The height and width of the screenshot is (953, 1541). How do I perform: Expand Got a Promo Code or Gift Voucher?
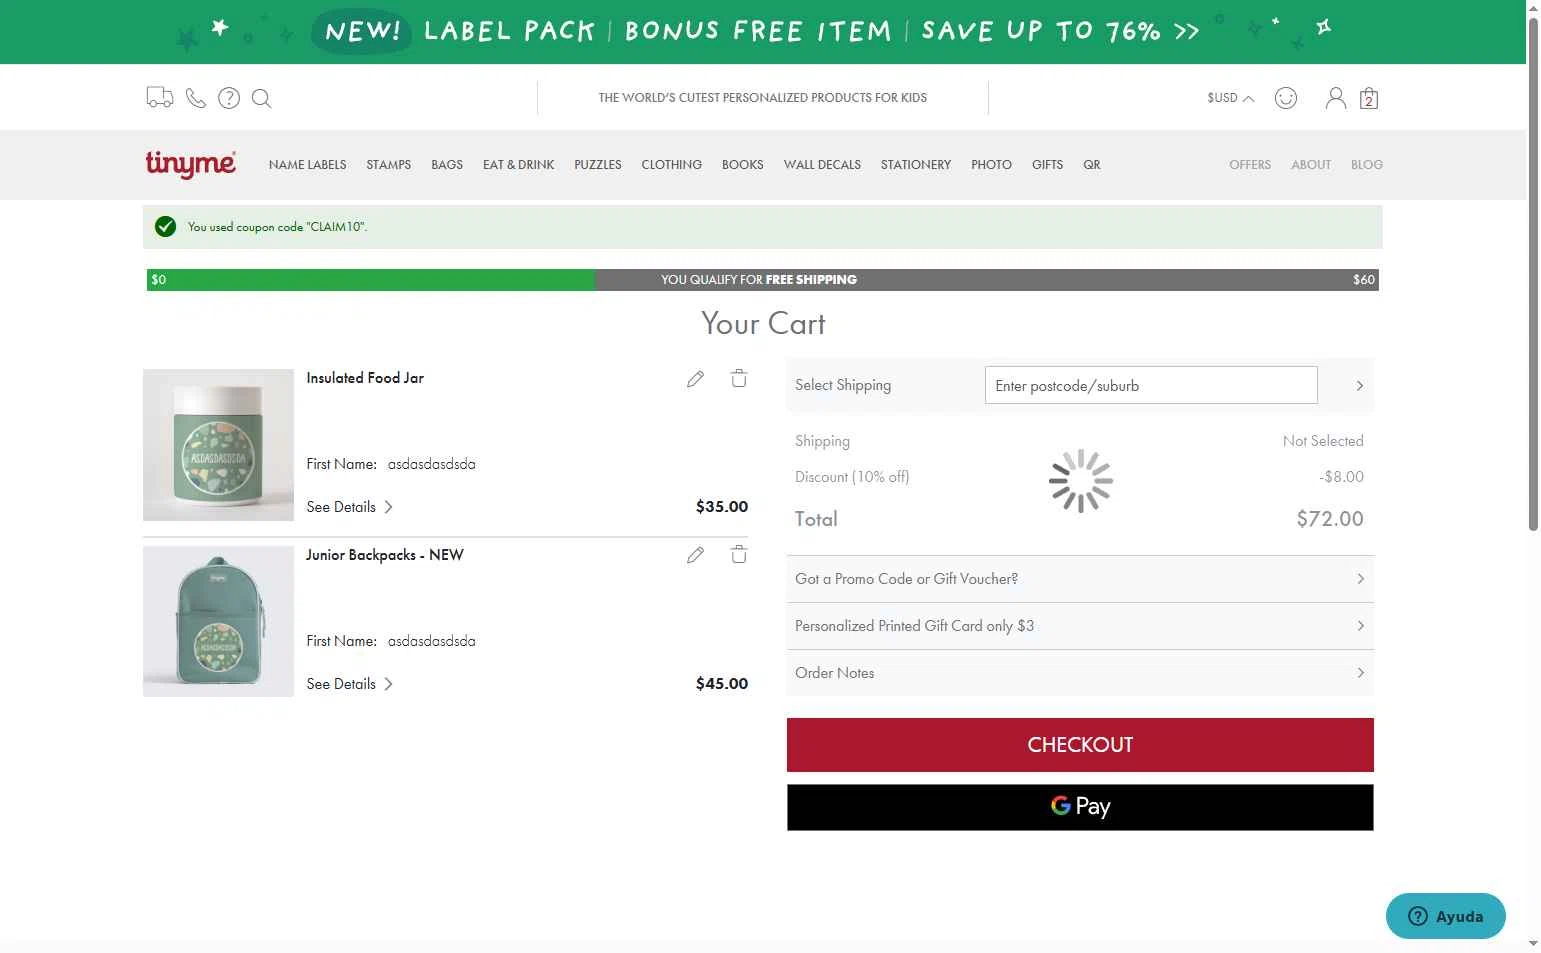(1080, 579)
